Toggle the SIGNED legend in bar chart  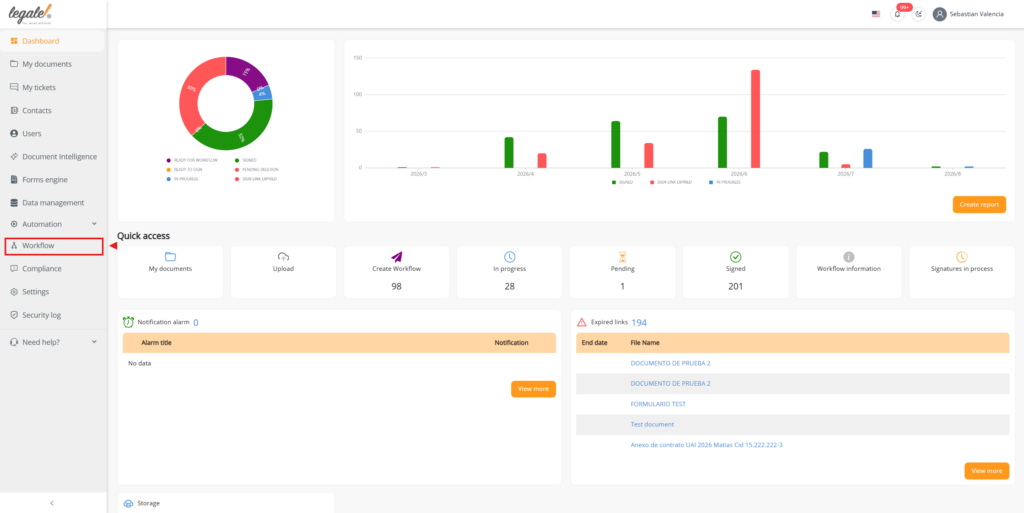(x=623, y=182)
